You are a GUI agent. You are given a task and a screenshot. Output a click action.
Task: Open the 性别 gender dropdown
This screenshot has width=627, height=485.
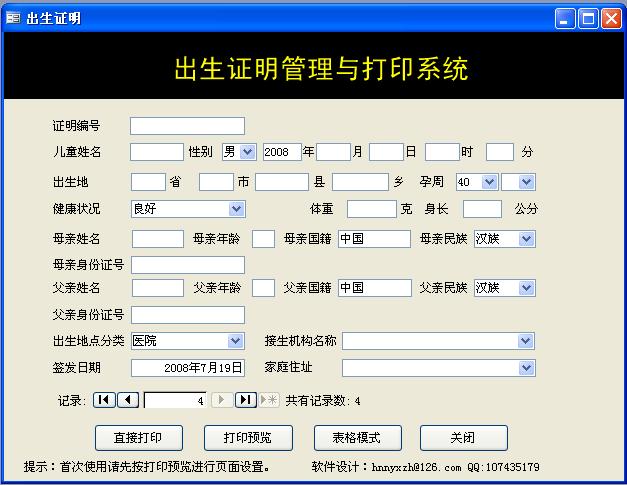click(248, 152)
